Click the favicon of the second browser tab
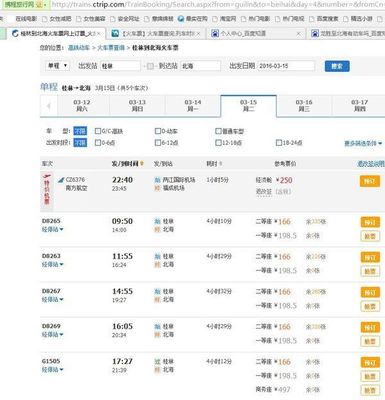385x400 pixels. 115,33
